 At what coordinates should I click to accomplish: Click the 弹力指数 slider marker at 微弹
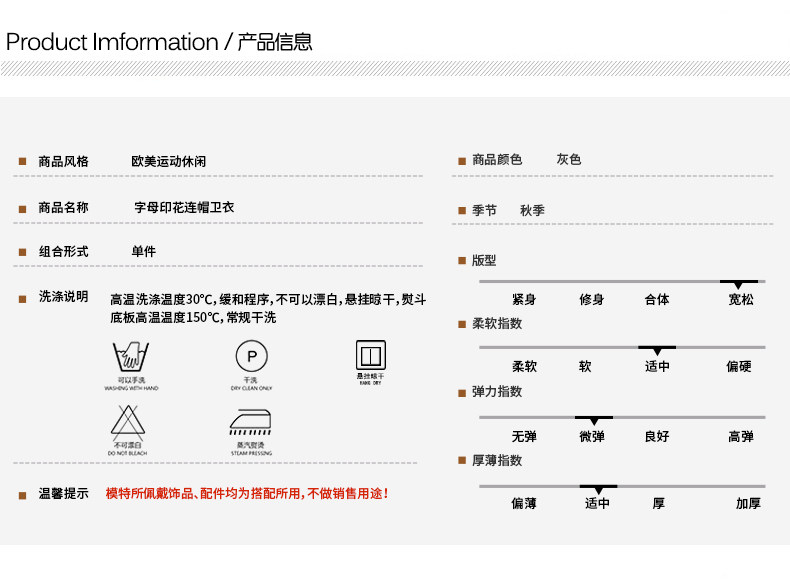[x=594, y=420]
